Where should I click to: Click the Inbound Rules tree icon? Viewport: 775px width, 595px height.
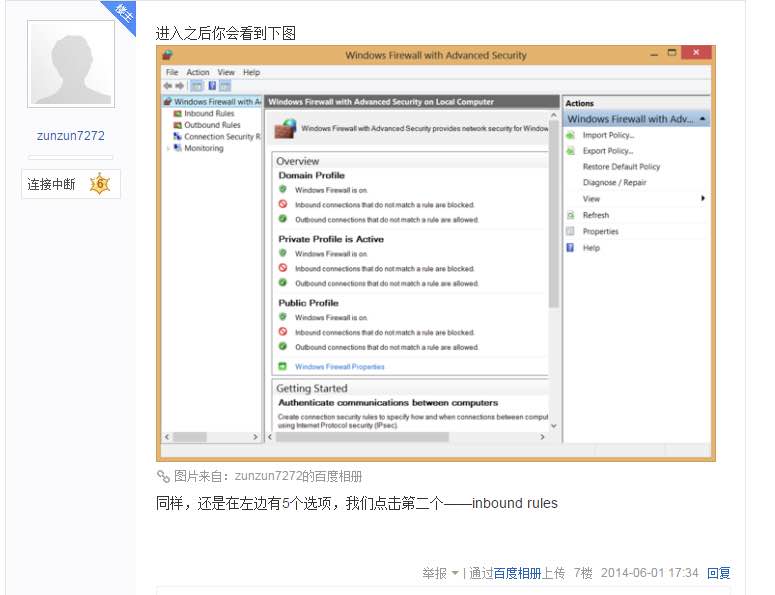click(177, 113)
